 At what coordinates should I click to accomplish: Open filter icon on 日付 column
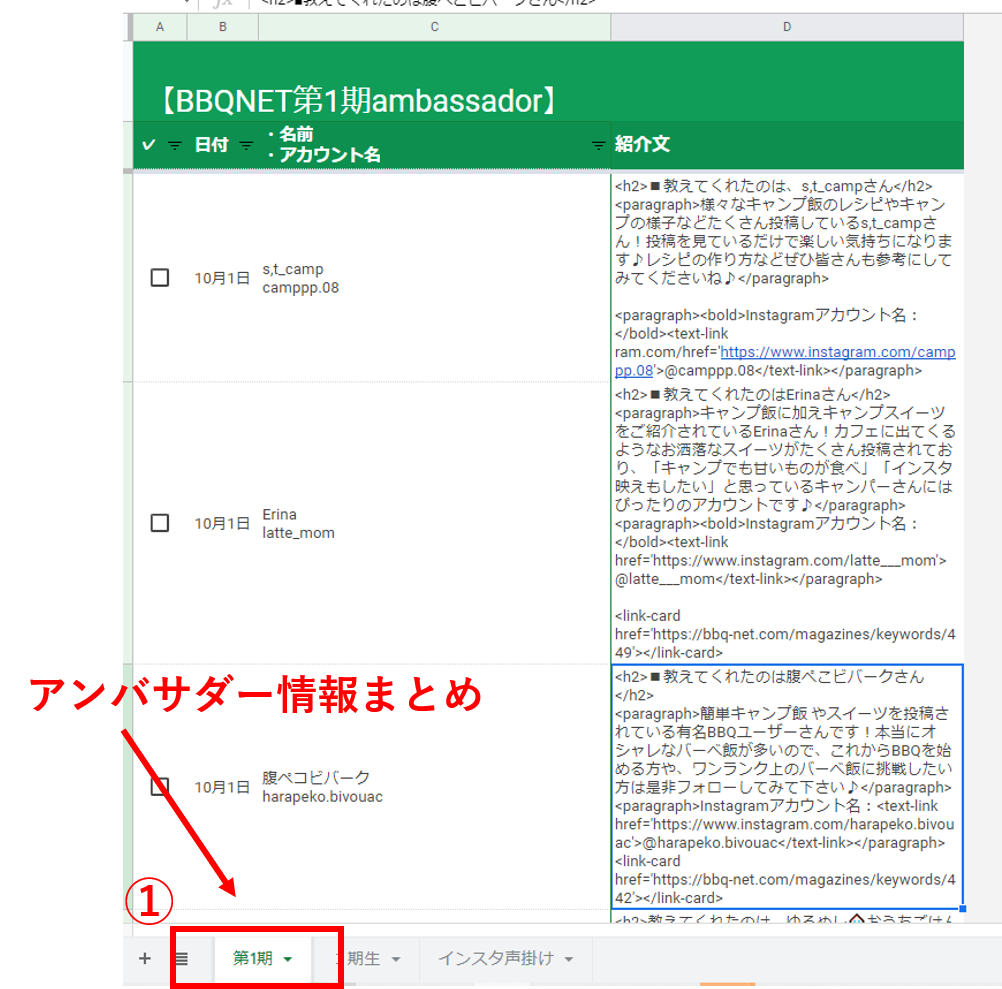(x=246, y=145)
